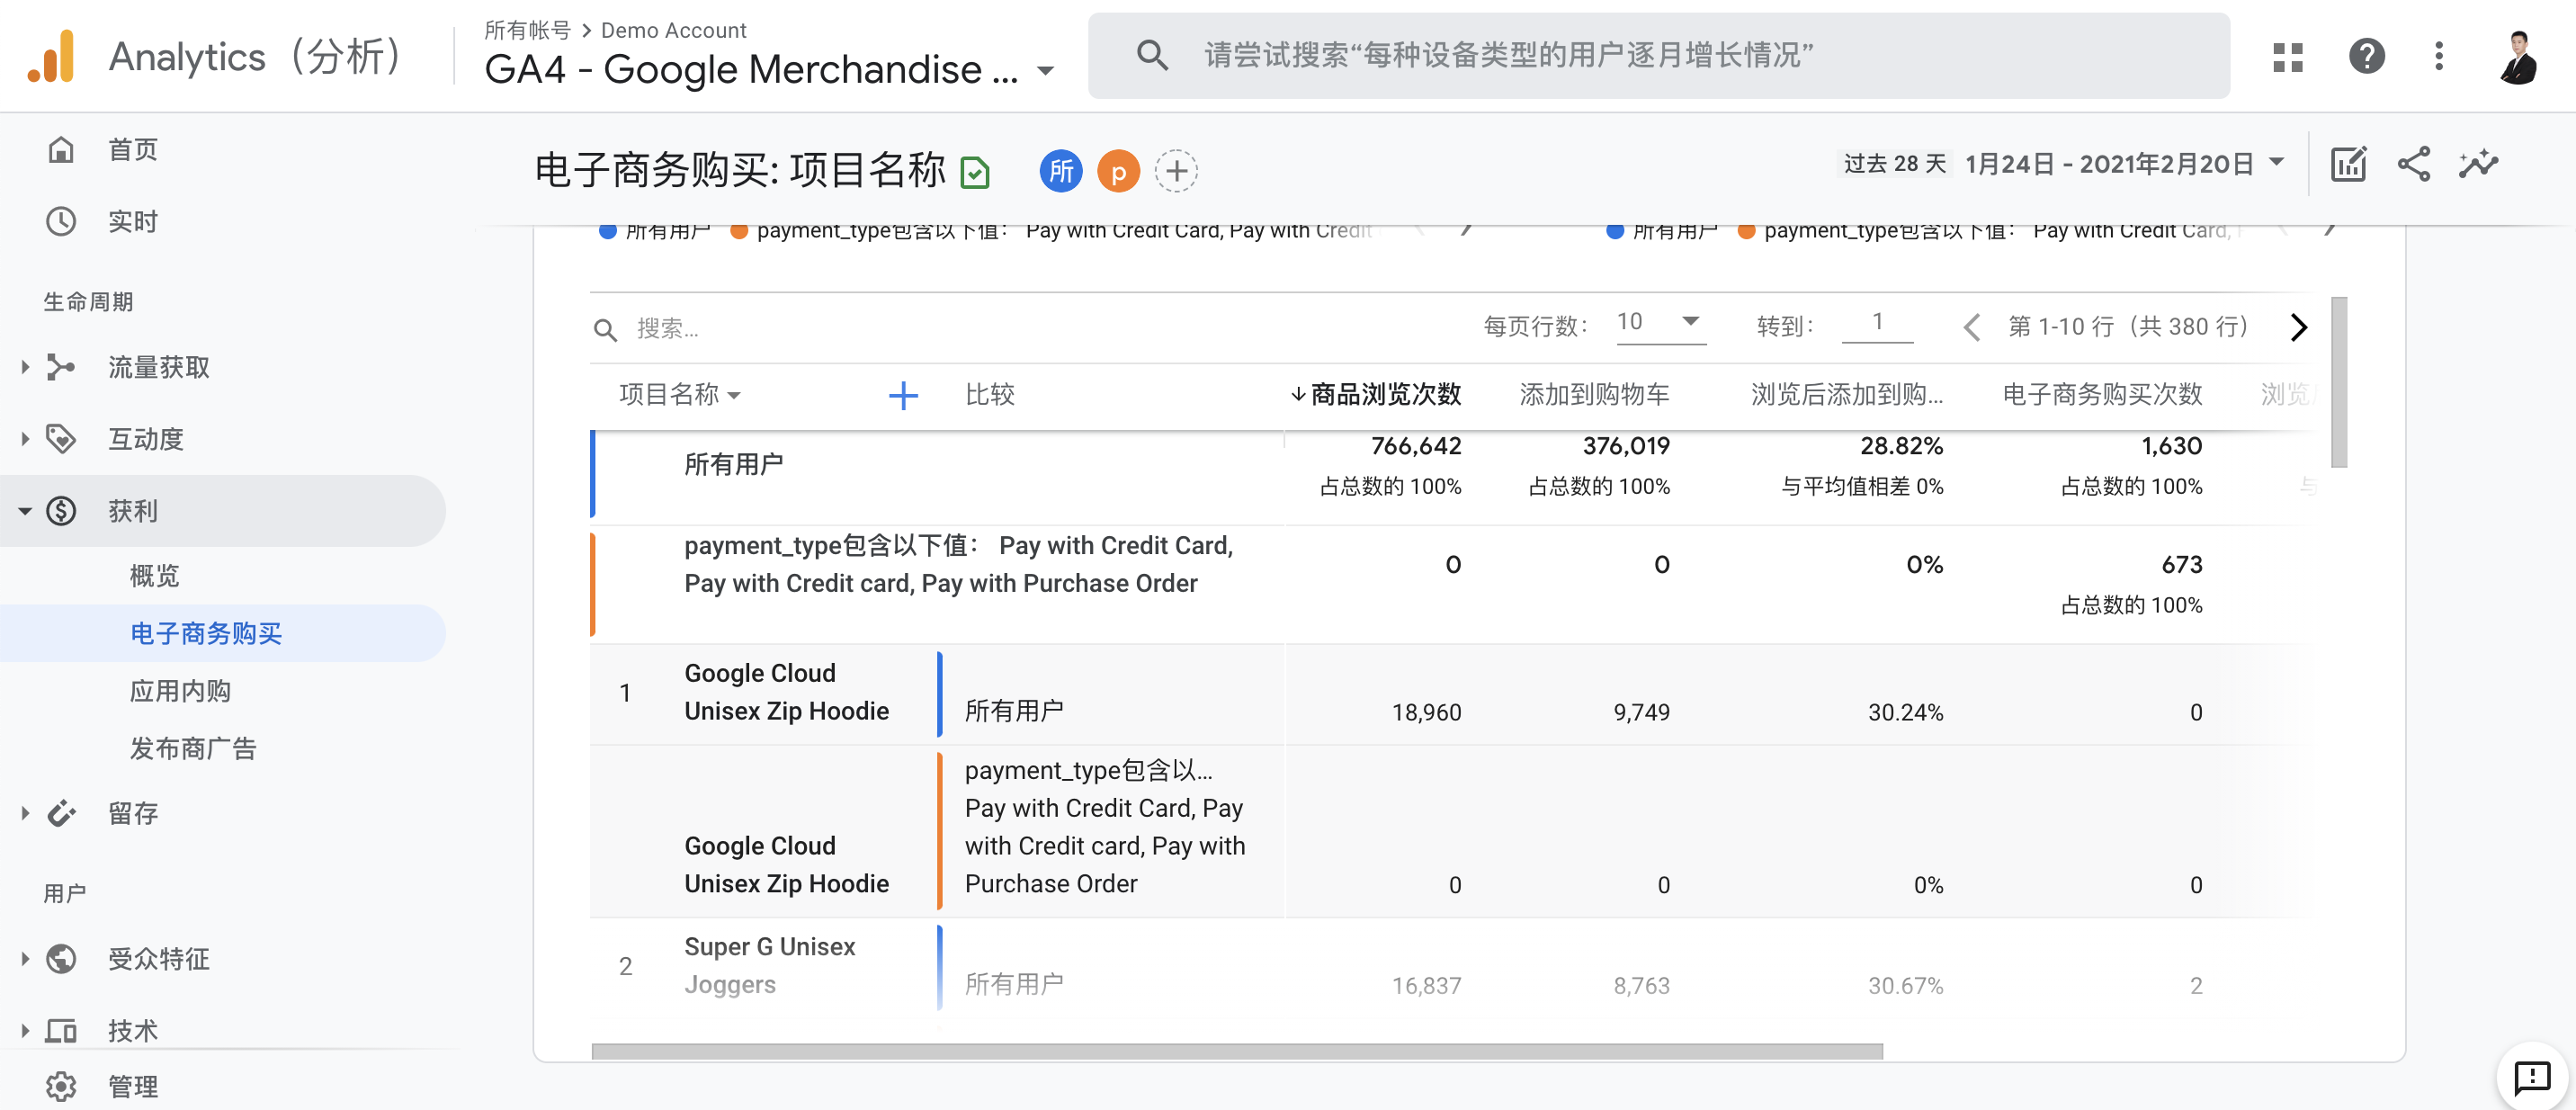Screen dimensions: 2576x1110
Task: Go to next page of table rows
Action: (2298, 327)
